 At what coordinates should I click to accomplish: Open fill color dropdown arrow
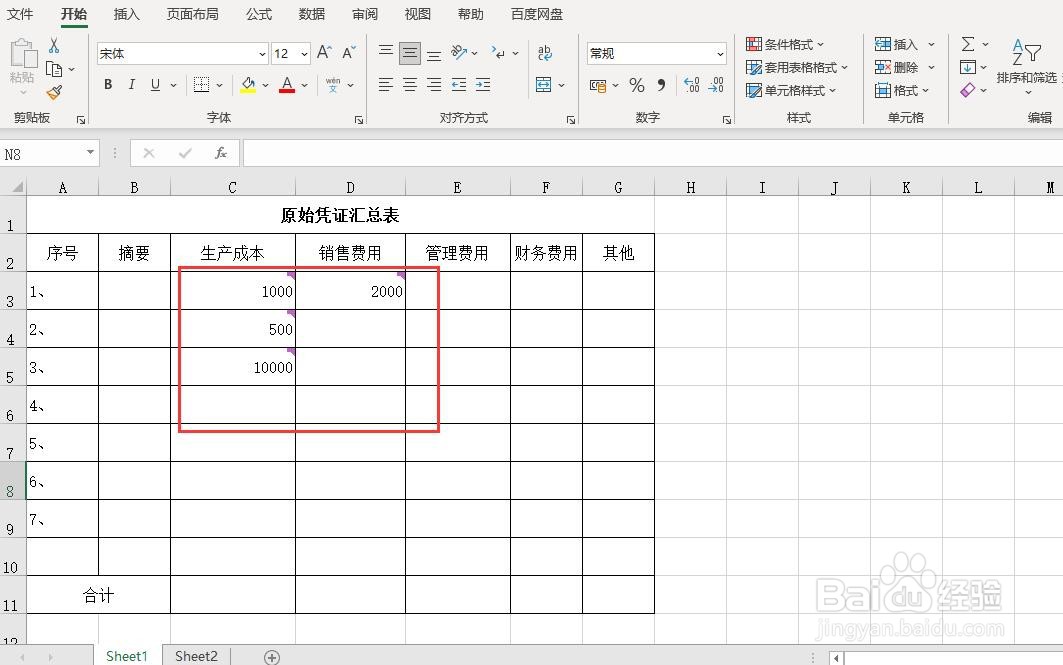[265, 85]
